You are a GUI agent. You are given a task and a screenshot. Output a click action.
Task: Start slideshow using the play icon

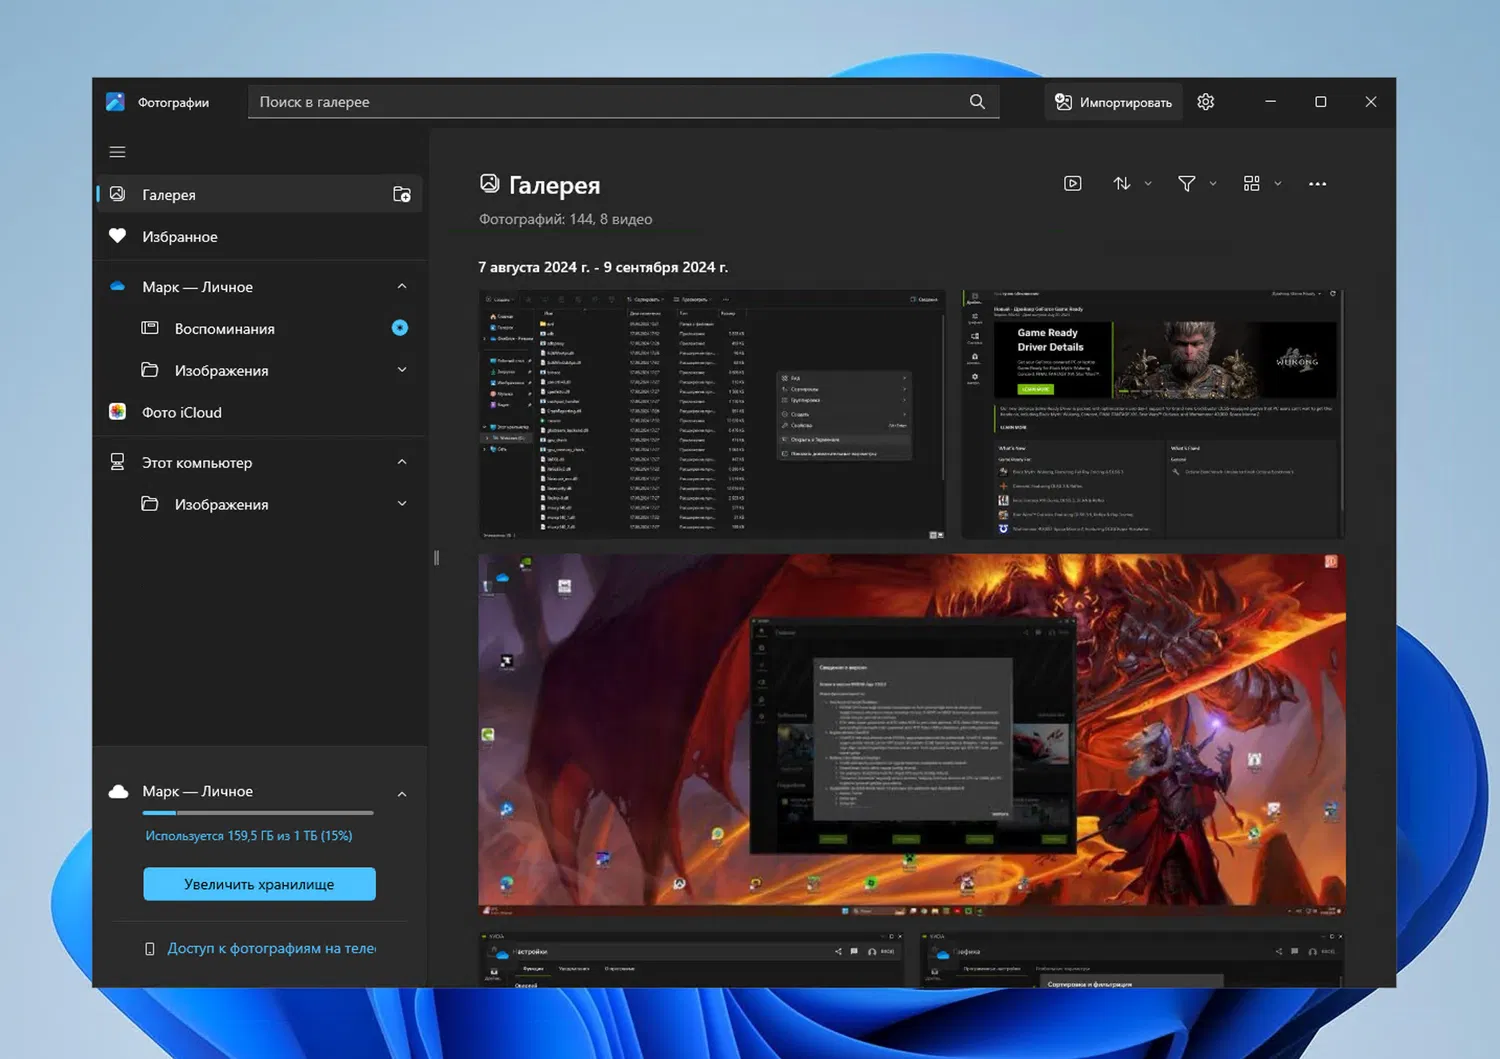1073,183
